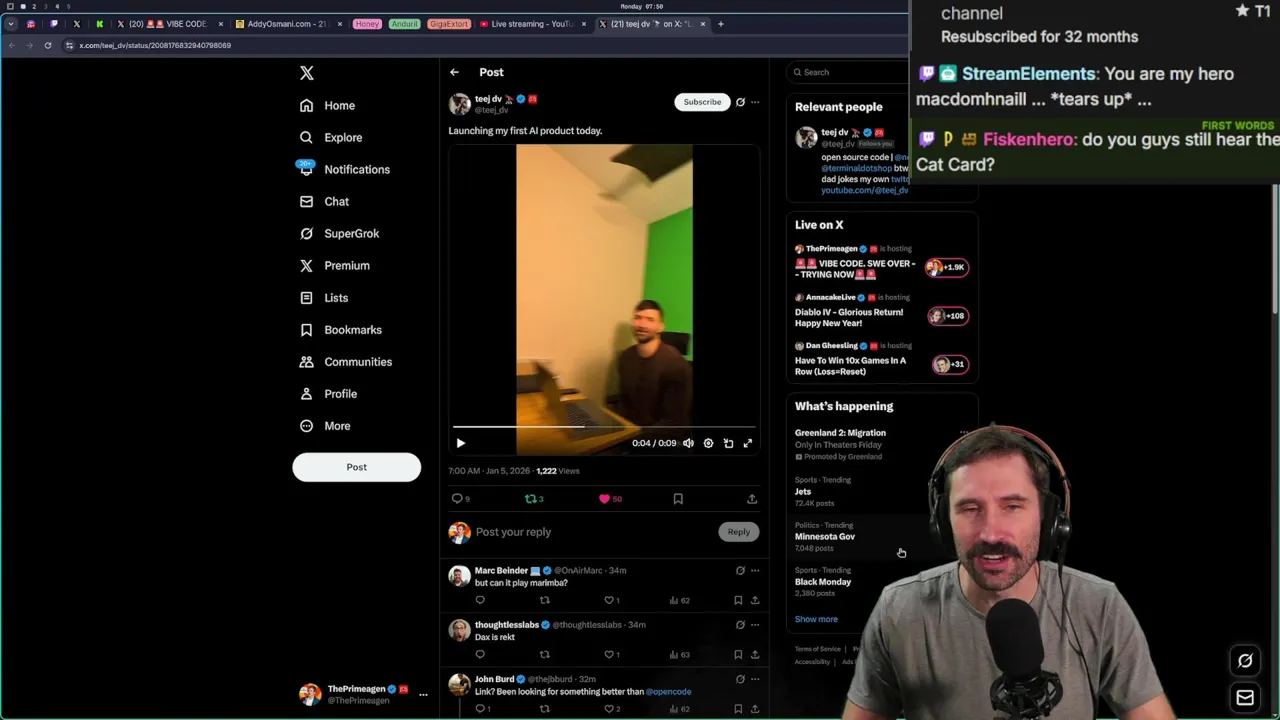1280x720 pixels.
Task: Like the thoughtlesslabs reply
Action: pyautogui.click(x=609, y=654)
